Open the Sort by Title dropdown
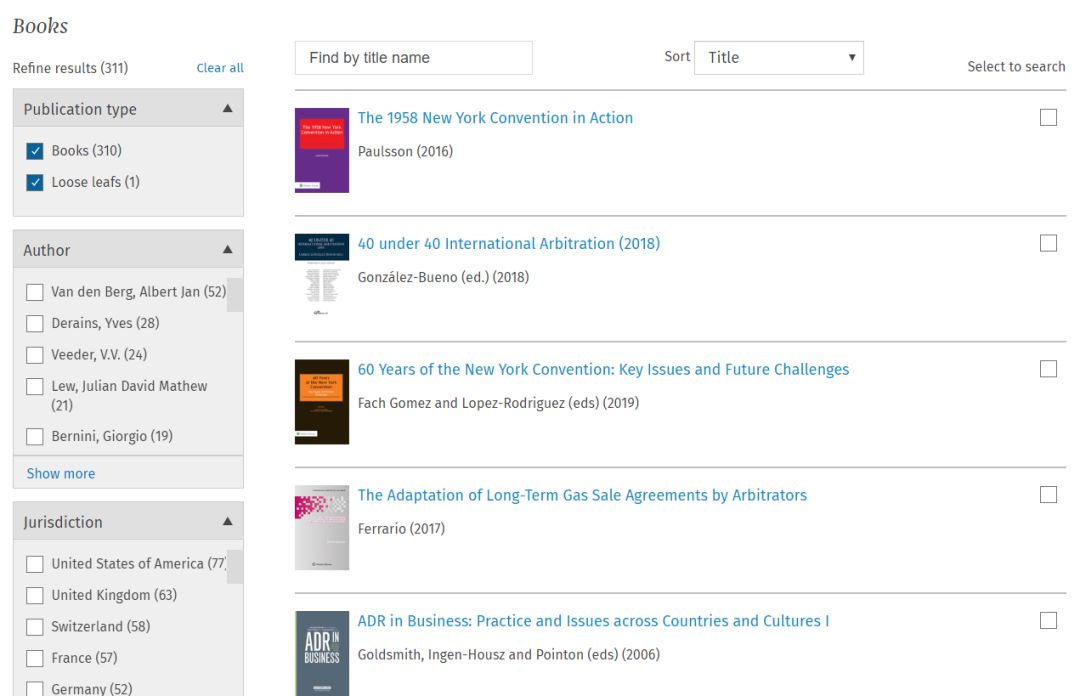The height and width of the screenshot is (696, 1080). click(778, 58)
